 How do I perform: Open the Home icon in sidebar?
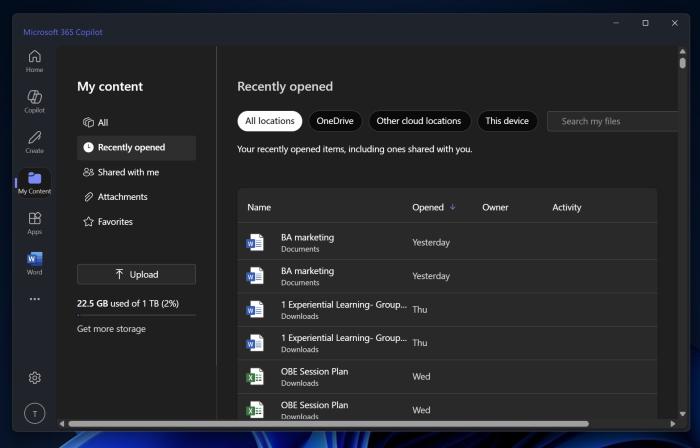(x=34, y=60)
